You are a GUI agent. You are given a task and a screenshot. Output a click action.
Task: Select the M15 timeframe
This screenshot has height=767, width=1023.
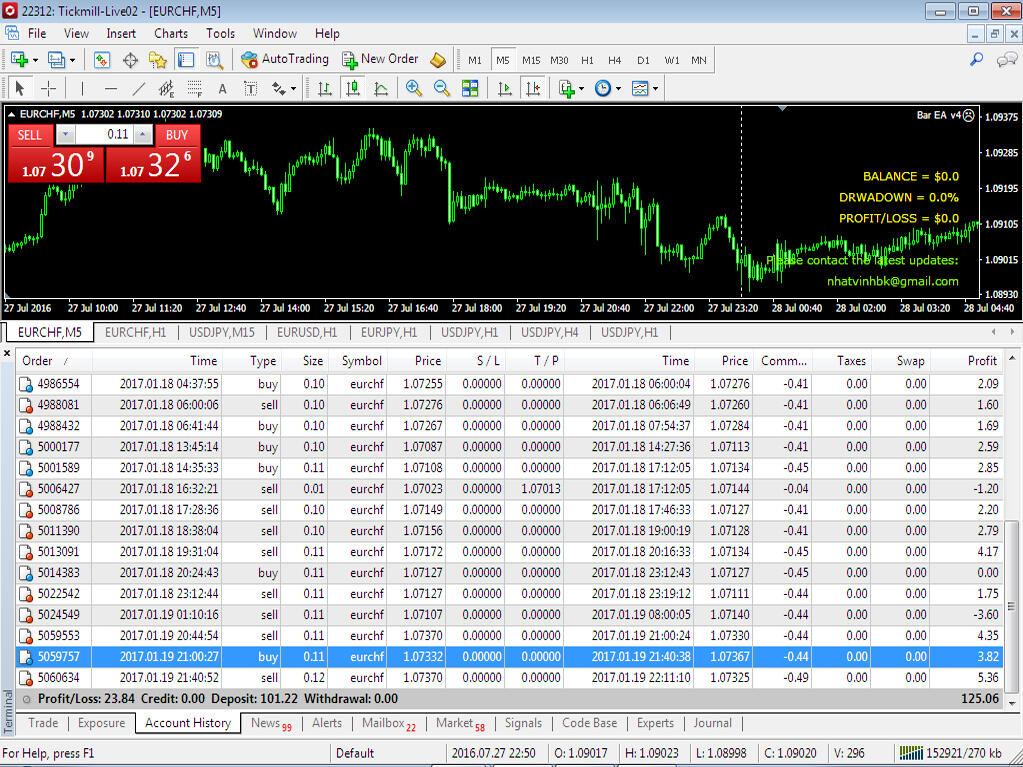click(x=531, y=60)
